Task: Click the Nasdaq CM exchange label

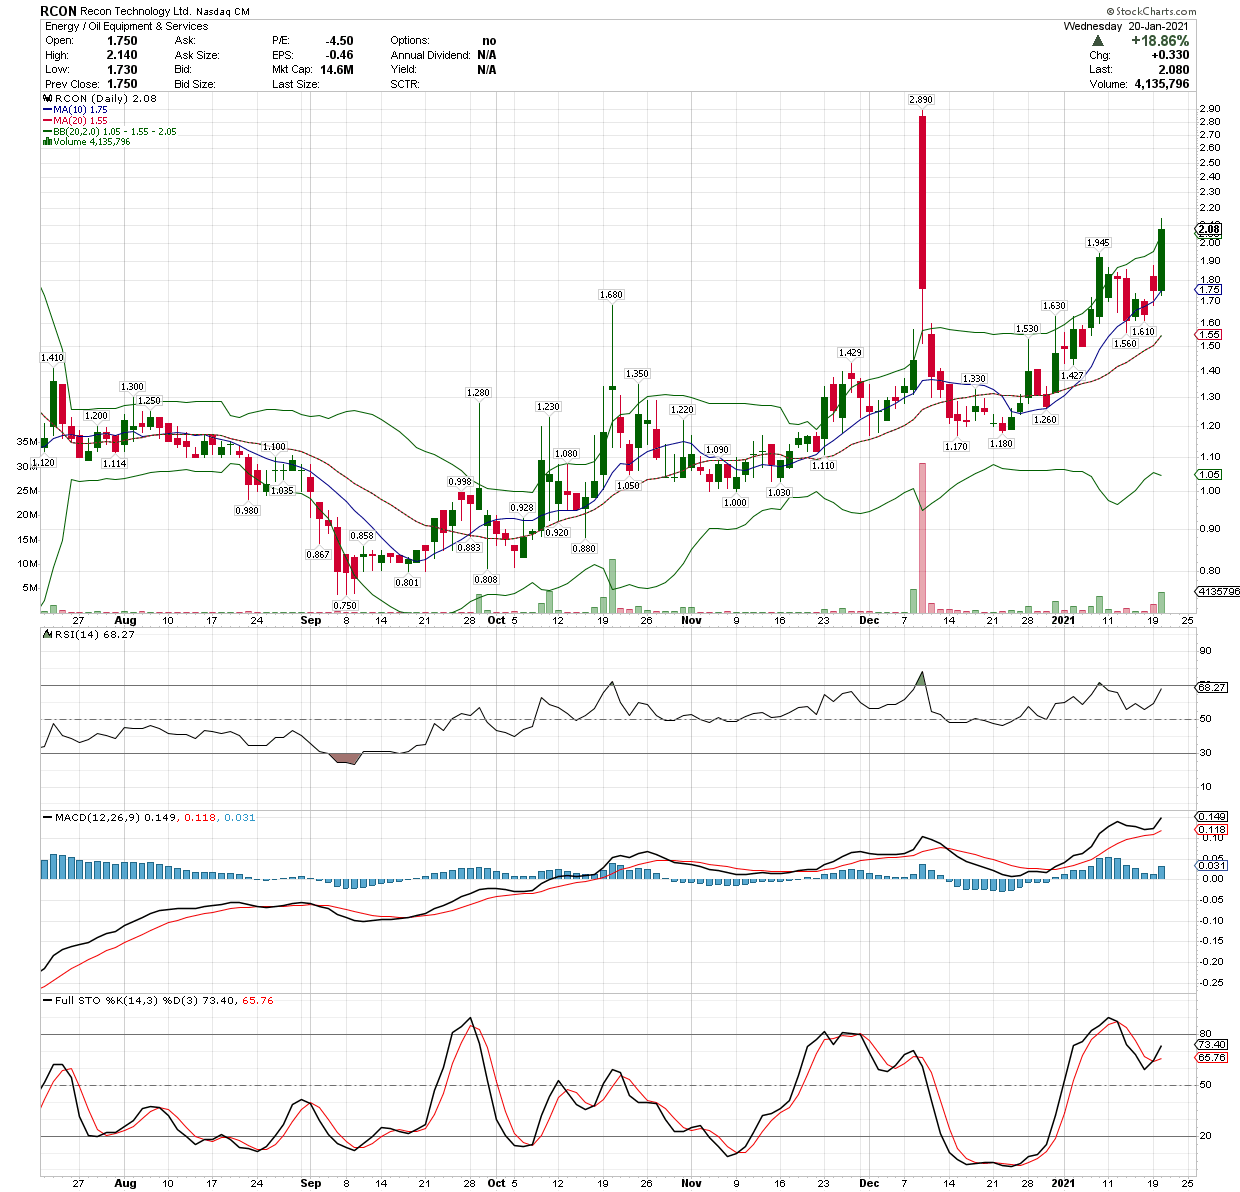Action: point(223,12)
